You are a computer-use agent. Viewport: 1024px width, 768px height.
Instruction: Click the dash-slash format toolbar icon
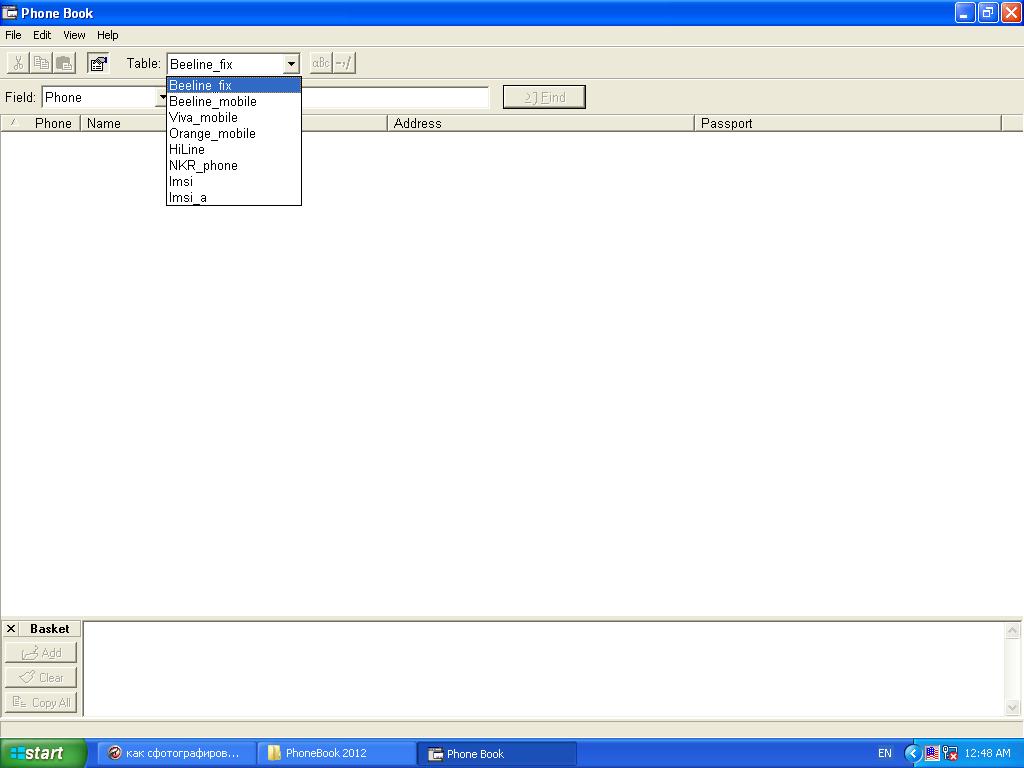pyautogui.click(x=344, y=63)
